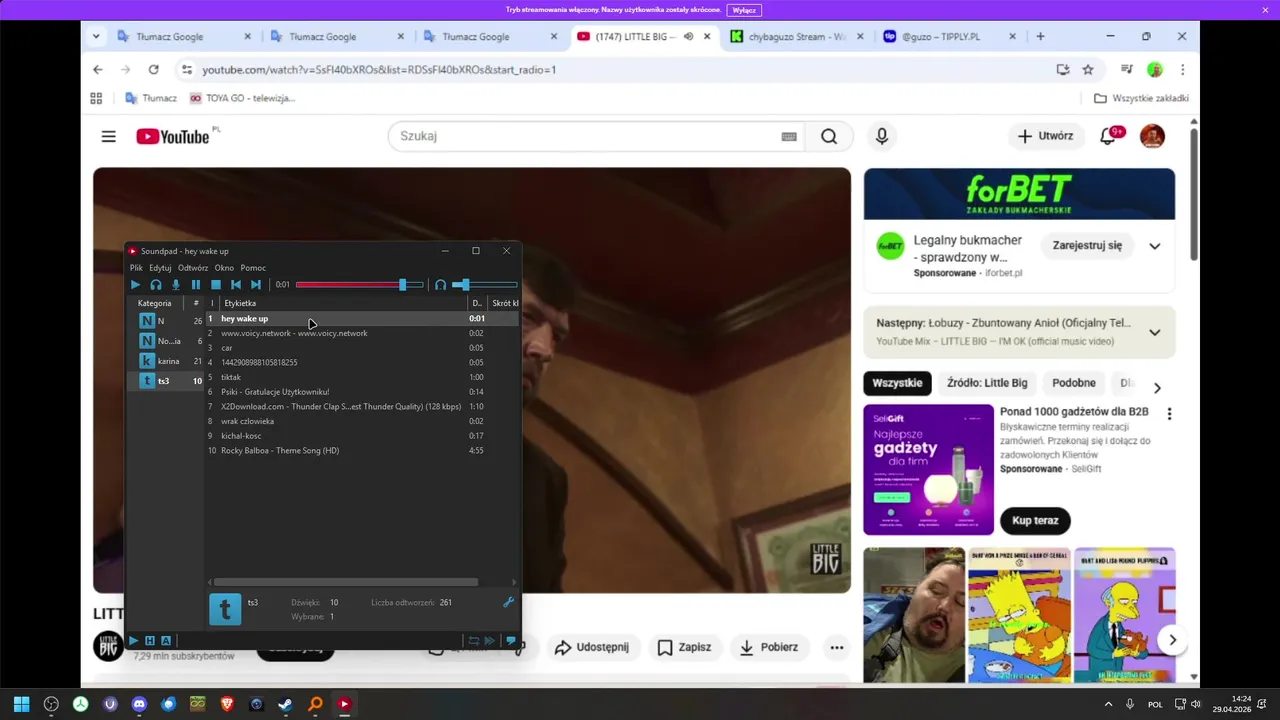Click Soundpad bottom bar play icon
Screen dimensions: 1280x720
tap(133, 641)
